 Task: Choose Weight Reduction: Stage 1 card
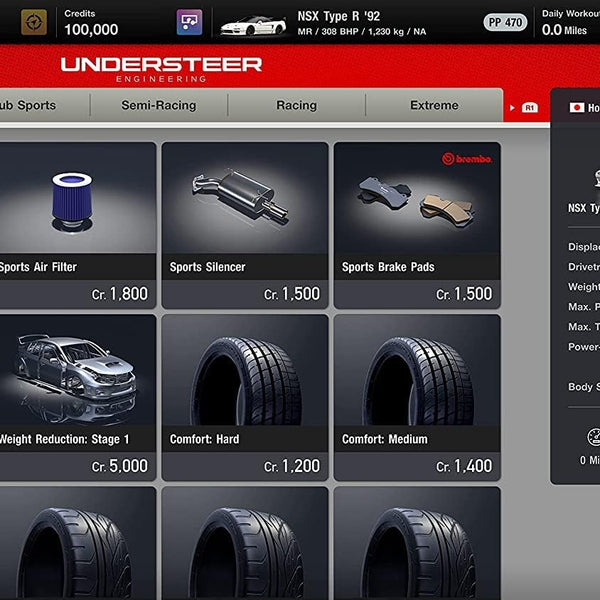click(x=78, y=398)
